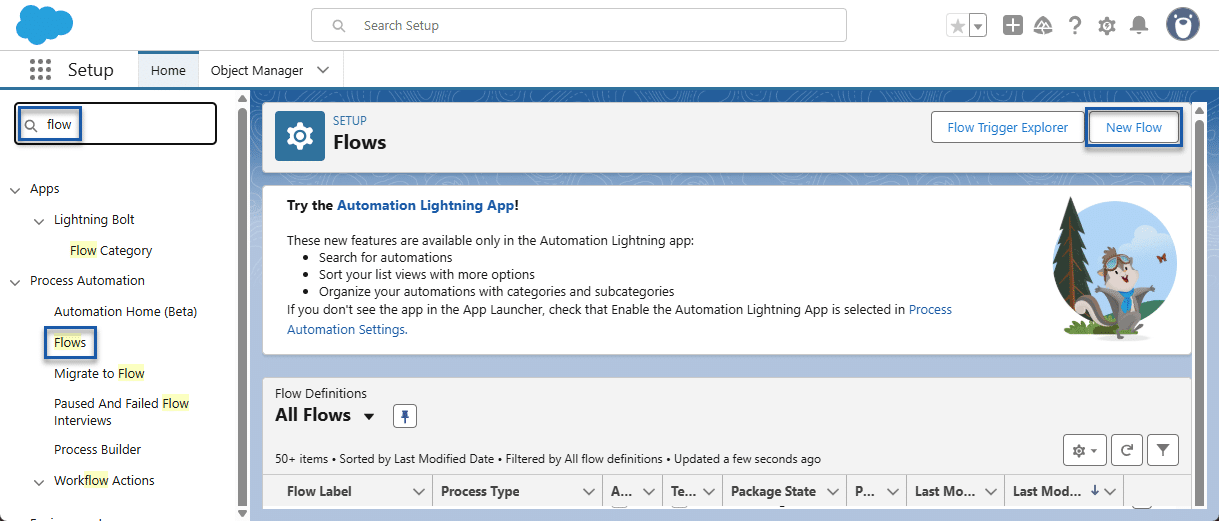
Task: Open the user profile avatar
Action: [1183, 25]
